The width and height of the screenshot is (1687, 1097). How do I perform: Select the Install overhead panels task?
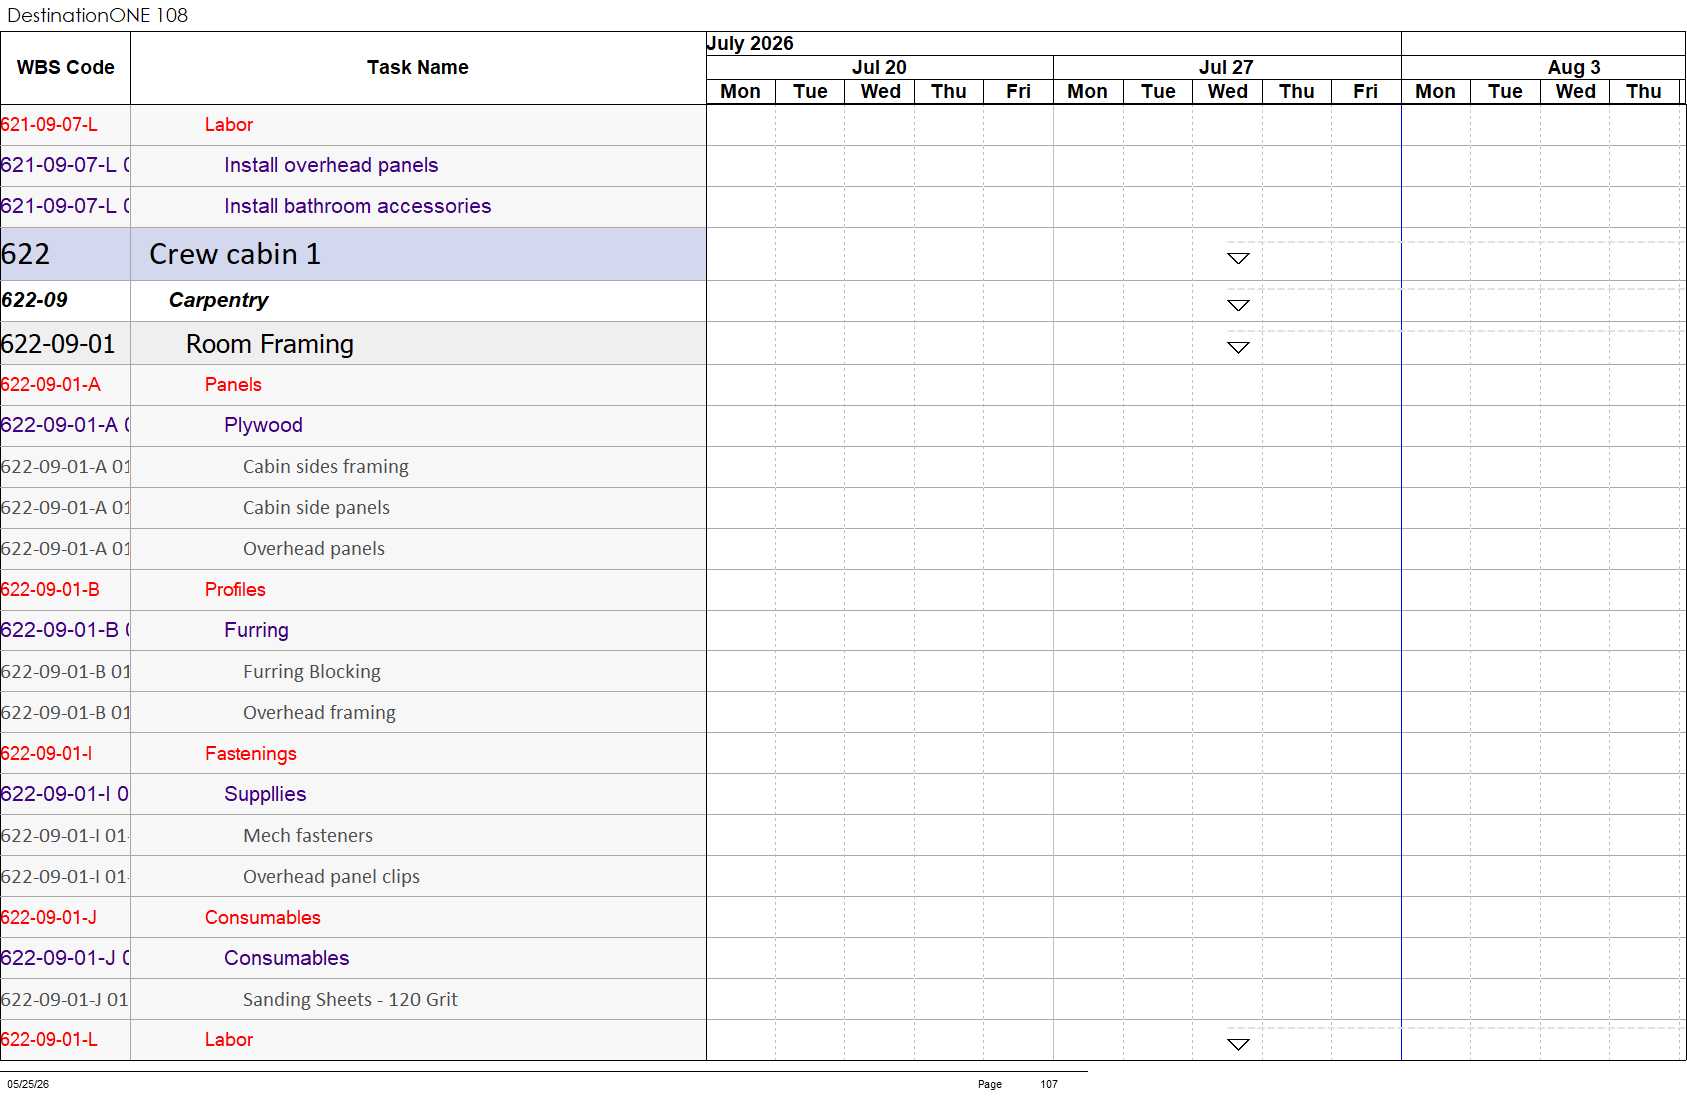353,165
